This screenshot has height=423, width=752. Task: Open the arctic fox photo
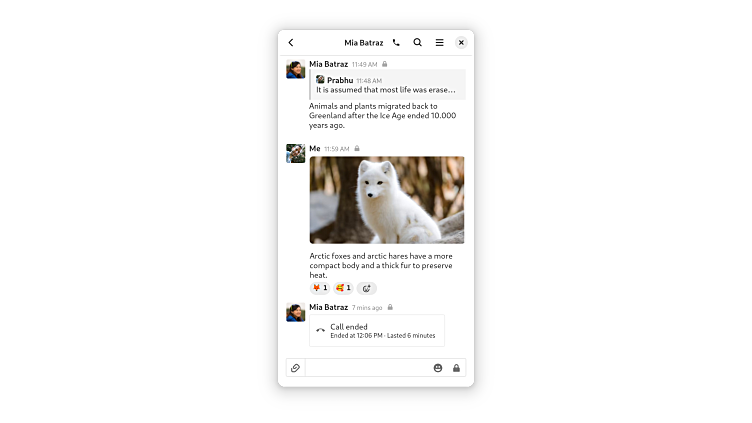[x=387, y=200]
